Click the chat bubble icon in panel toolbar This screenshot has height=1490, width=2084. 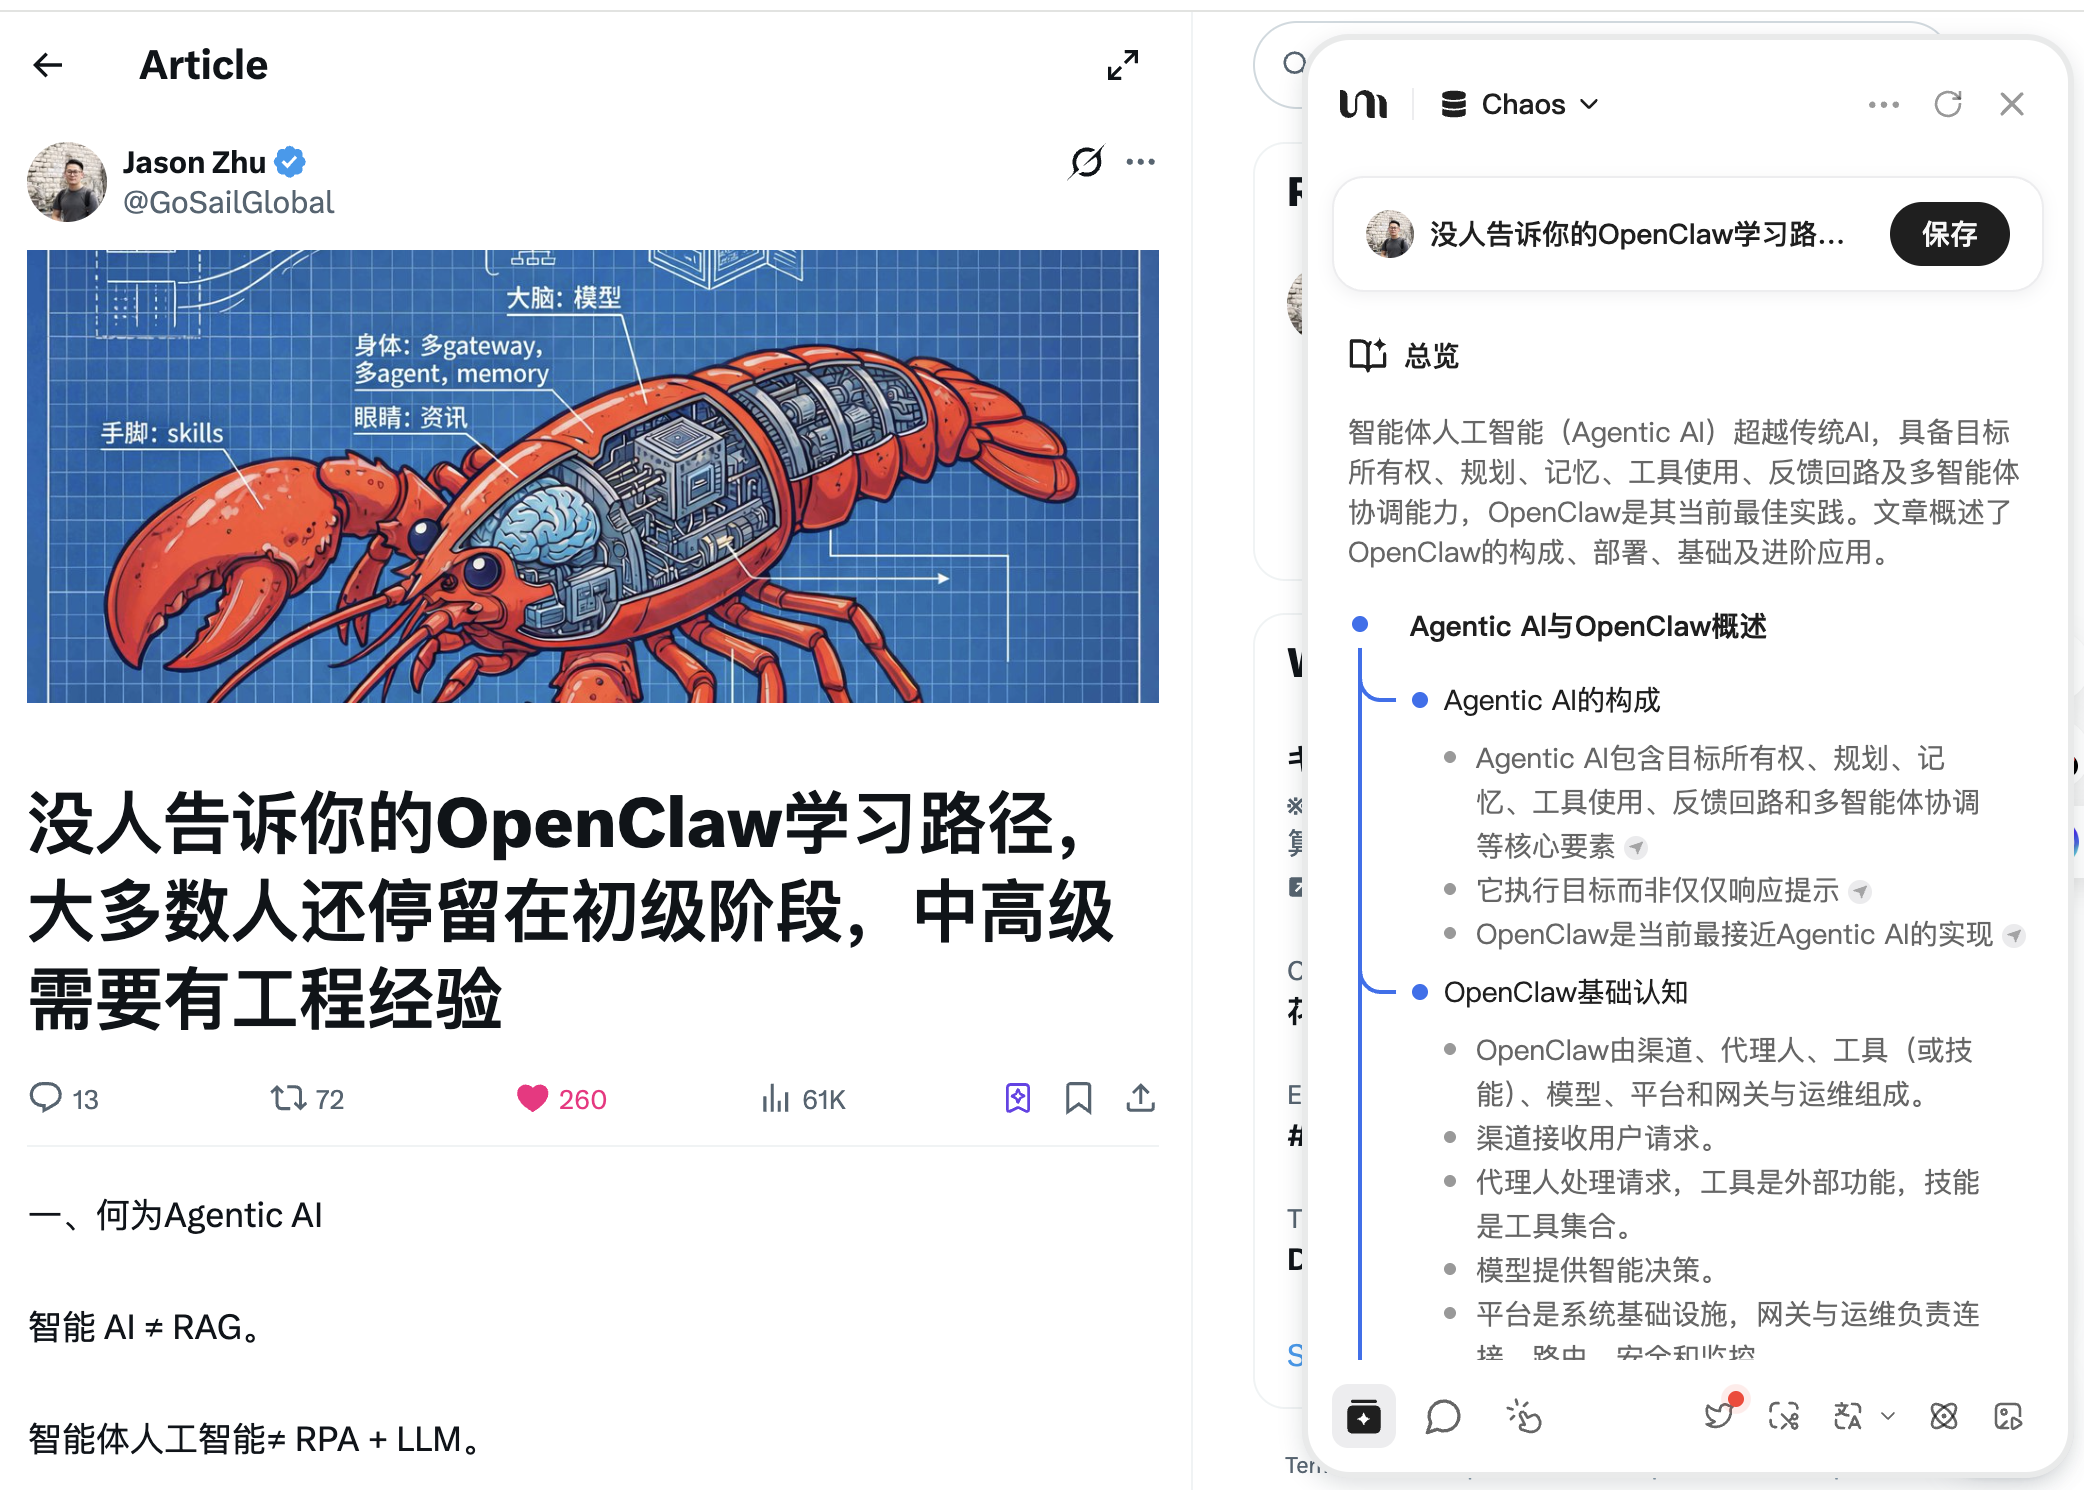1443,1416
